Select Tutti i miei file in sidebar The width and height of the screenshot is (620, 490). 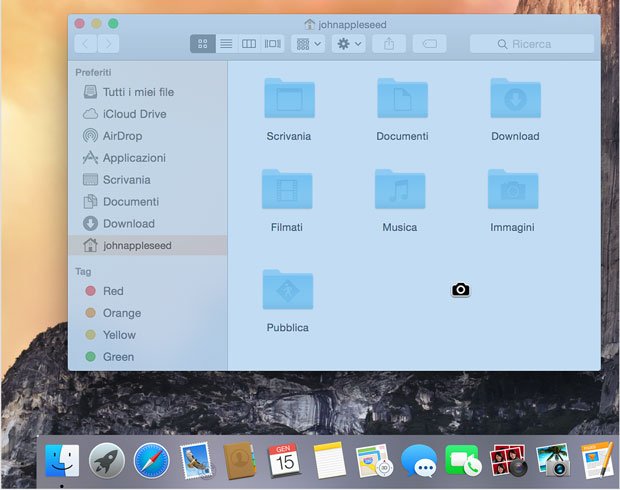coord(147,92)
